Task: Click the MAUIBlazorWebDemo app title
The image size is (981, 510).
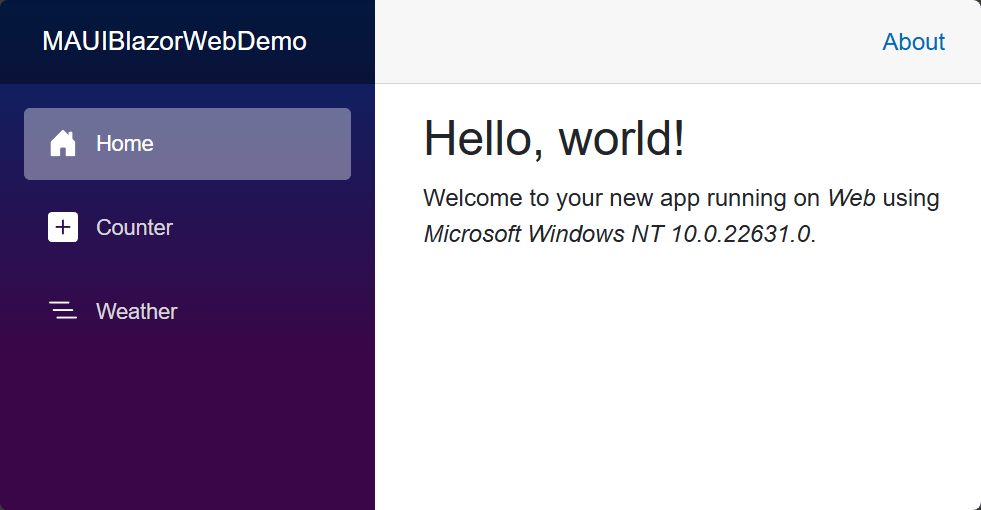Action: pyautogui.click(x=175, y=41)
